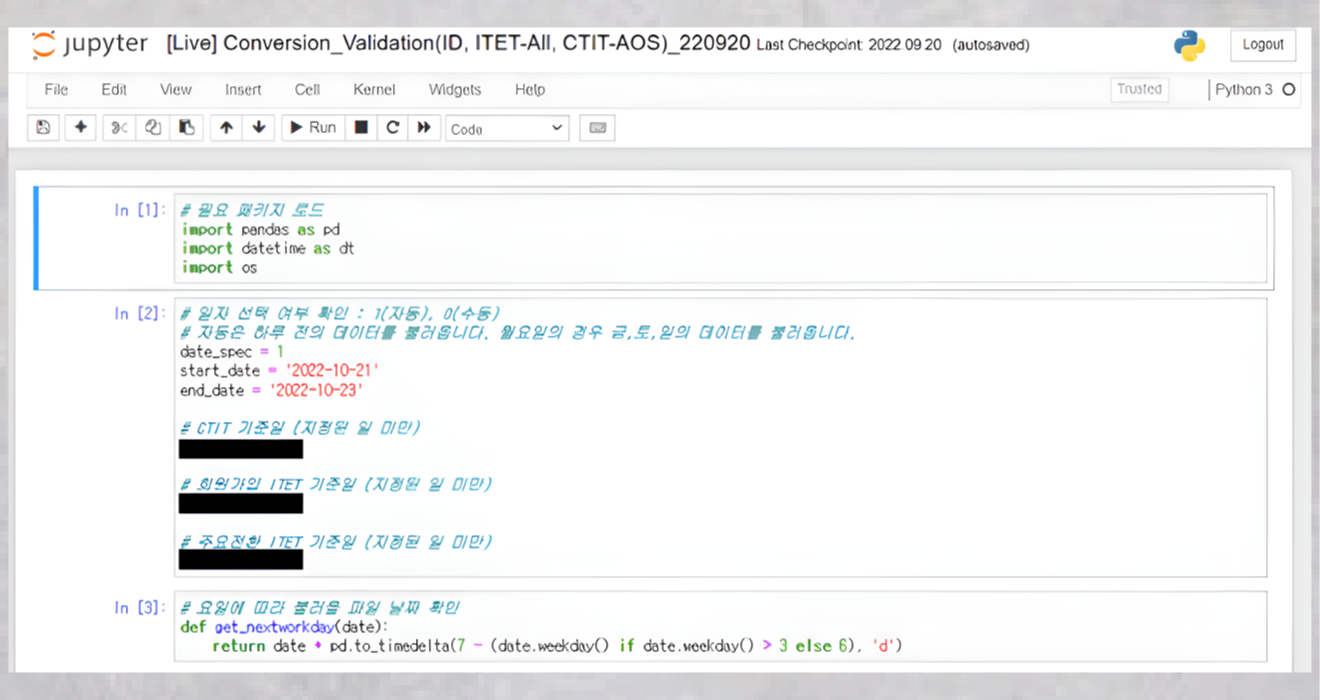Open the command palette keyboard icon
1320x700 pixels.
(597, 128)
